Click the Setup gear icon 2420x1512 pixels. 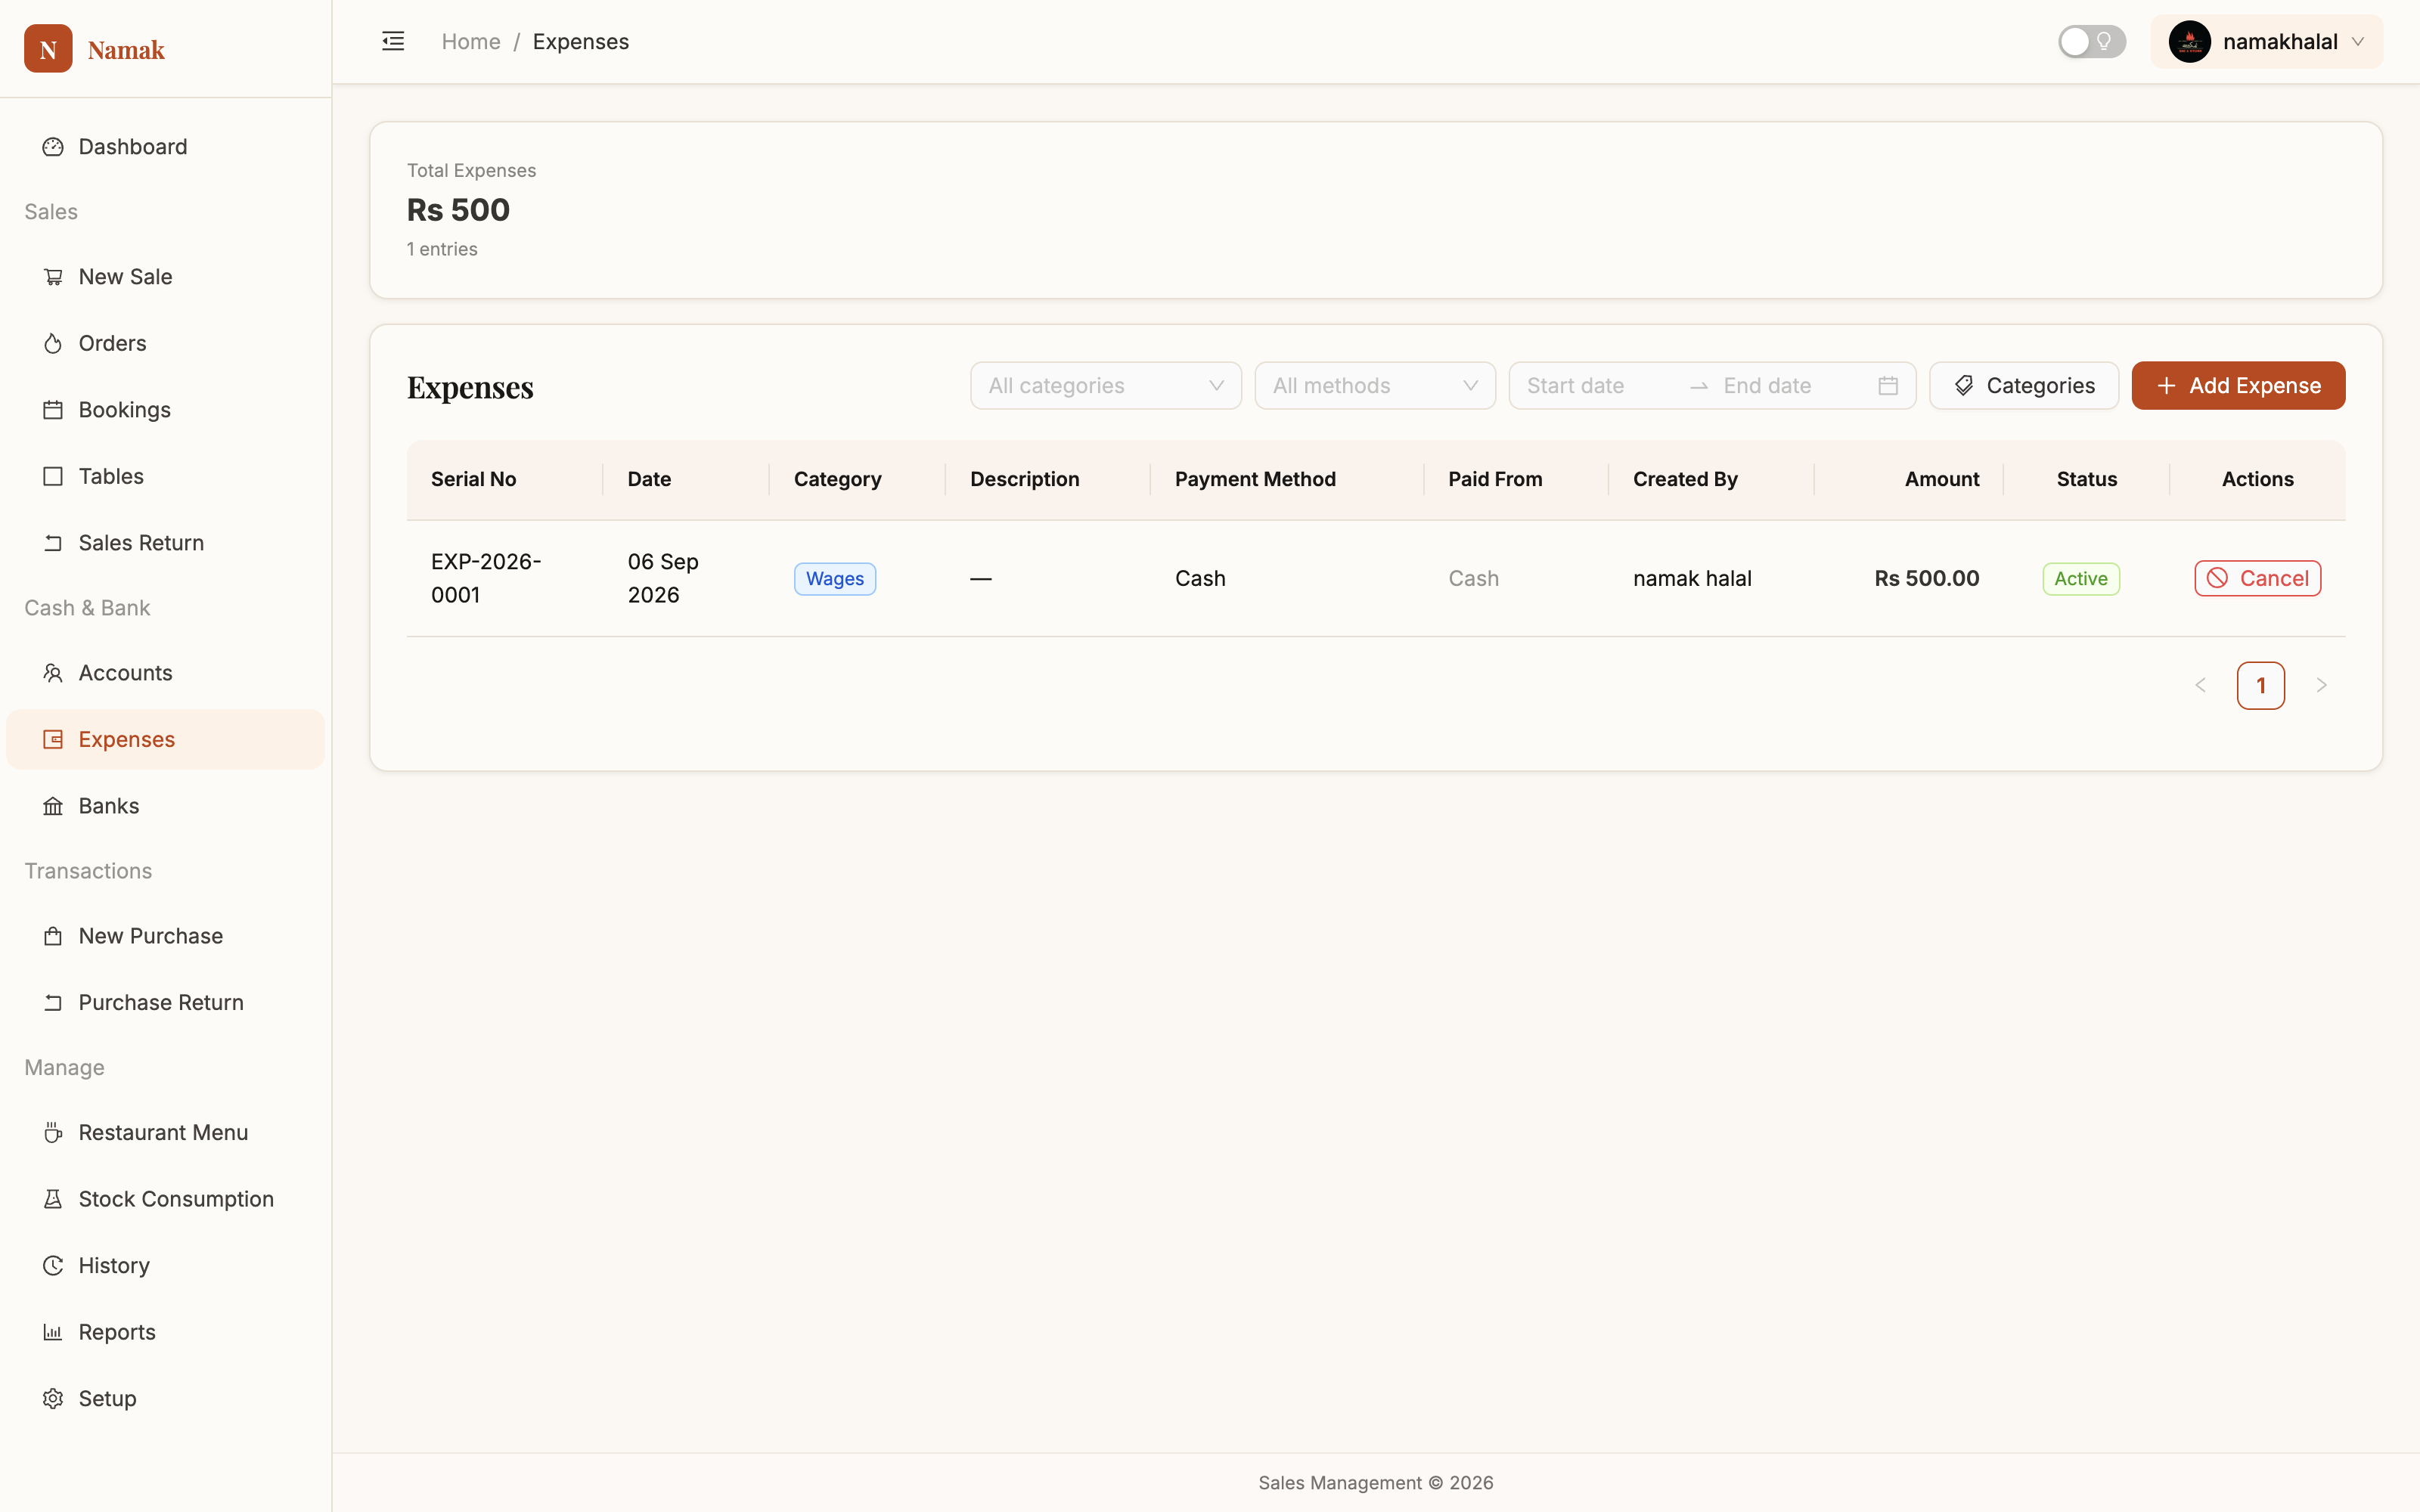click(x=53, y=1399)
